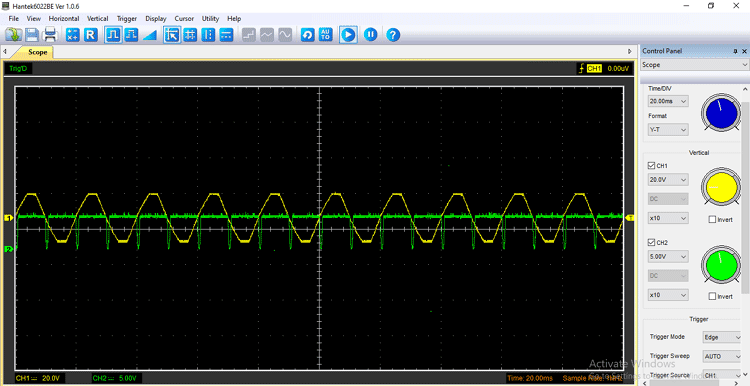750x386 pixels.
Task: Select the falling edge trigger icon
Action: [131, 35]
